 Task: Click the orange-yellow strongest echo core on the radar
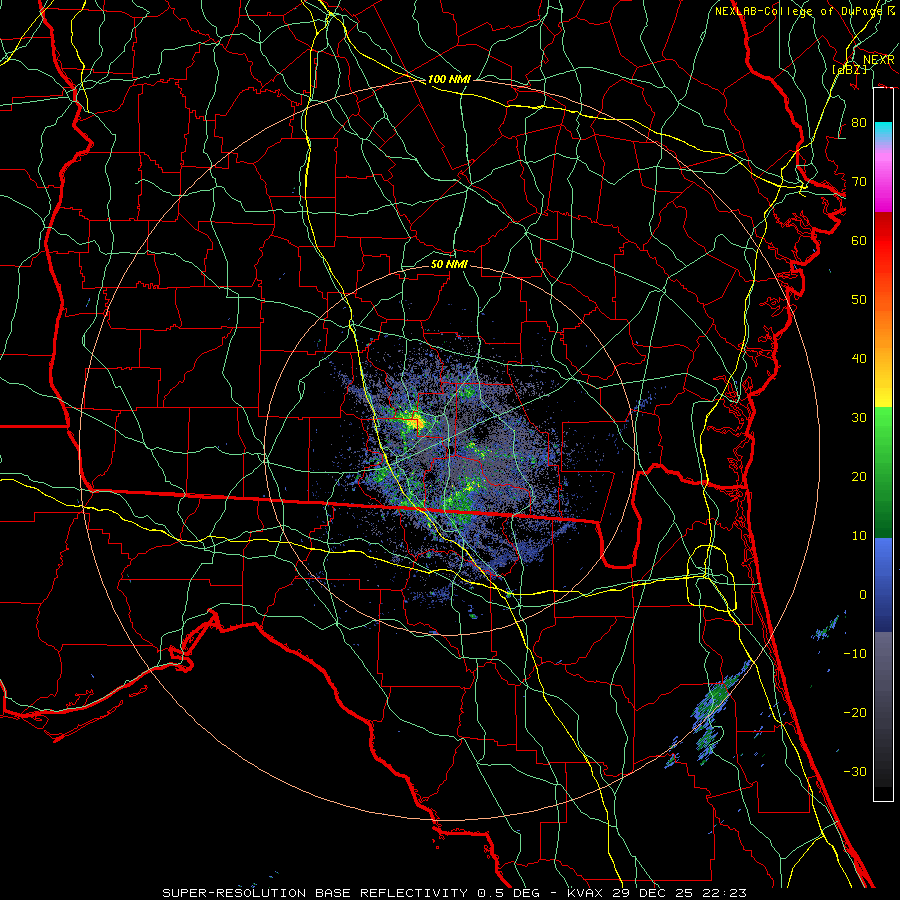(417, 423)
